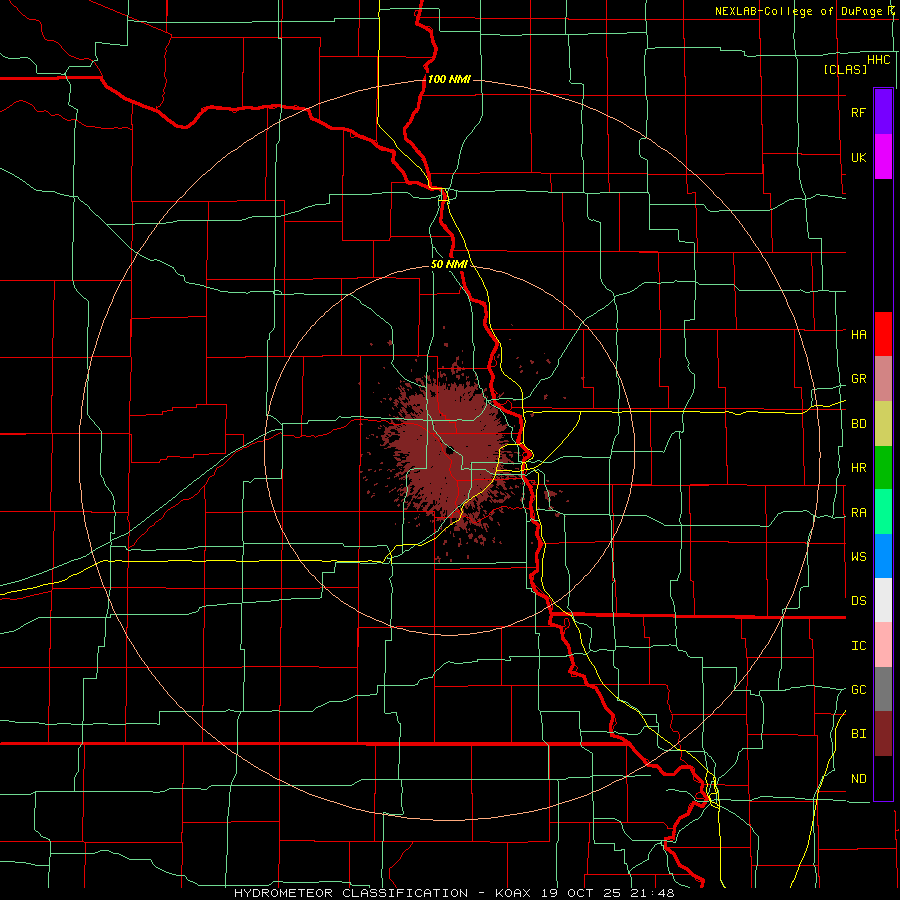Click the RF legend label
900x900 pixels.
click(x=859, y=112)
